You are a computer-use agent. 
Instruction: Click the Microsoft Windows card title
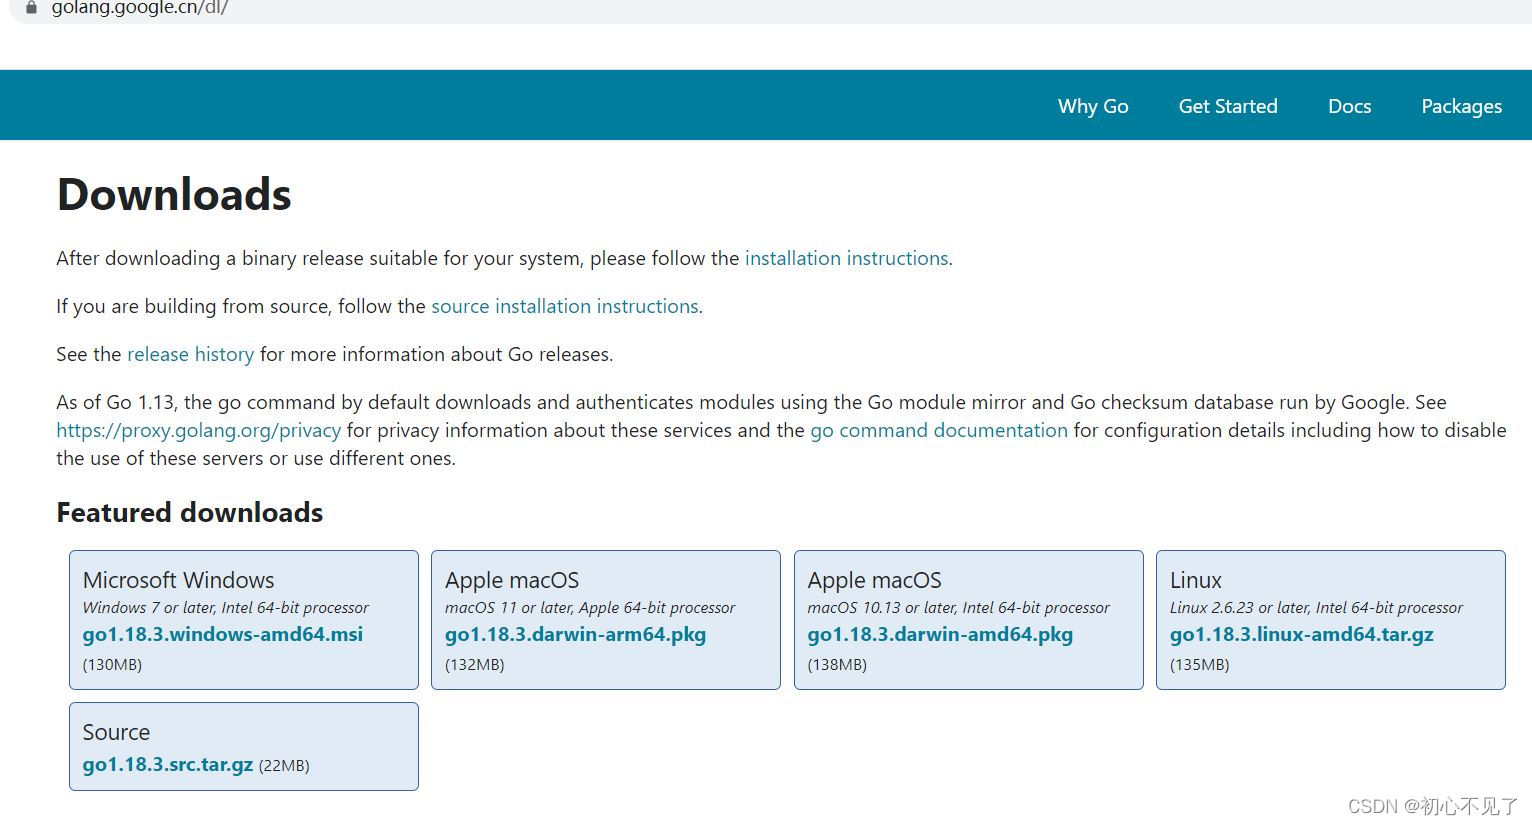coord(178,580)
